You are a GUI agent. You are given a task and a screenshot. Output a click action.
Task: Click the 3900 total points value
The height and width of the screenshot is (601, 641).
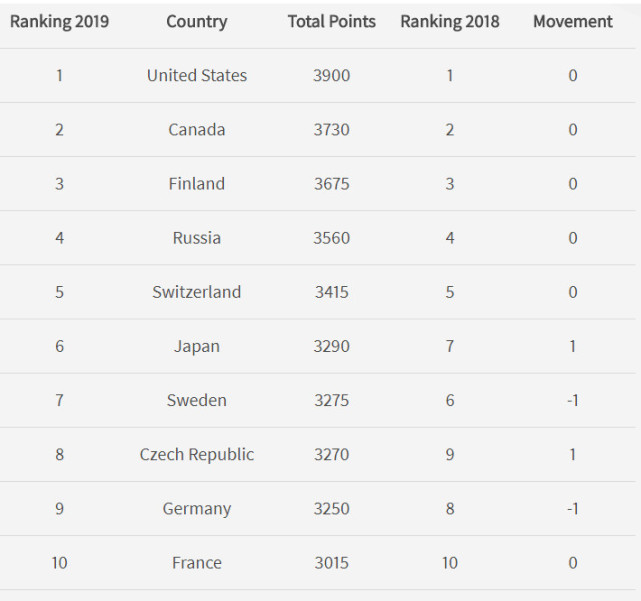click(x=332, y=75)
